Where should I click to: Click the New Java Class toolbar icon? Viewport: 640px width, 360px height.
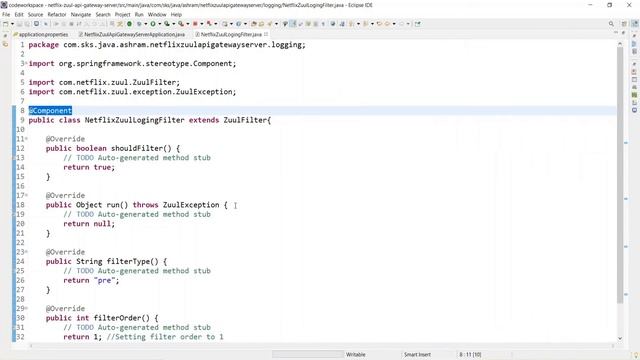238,24
